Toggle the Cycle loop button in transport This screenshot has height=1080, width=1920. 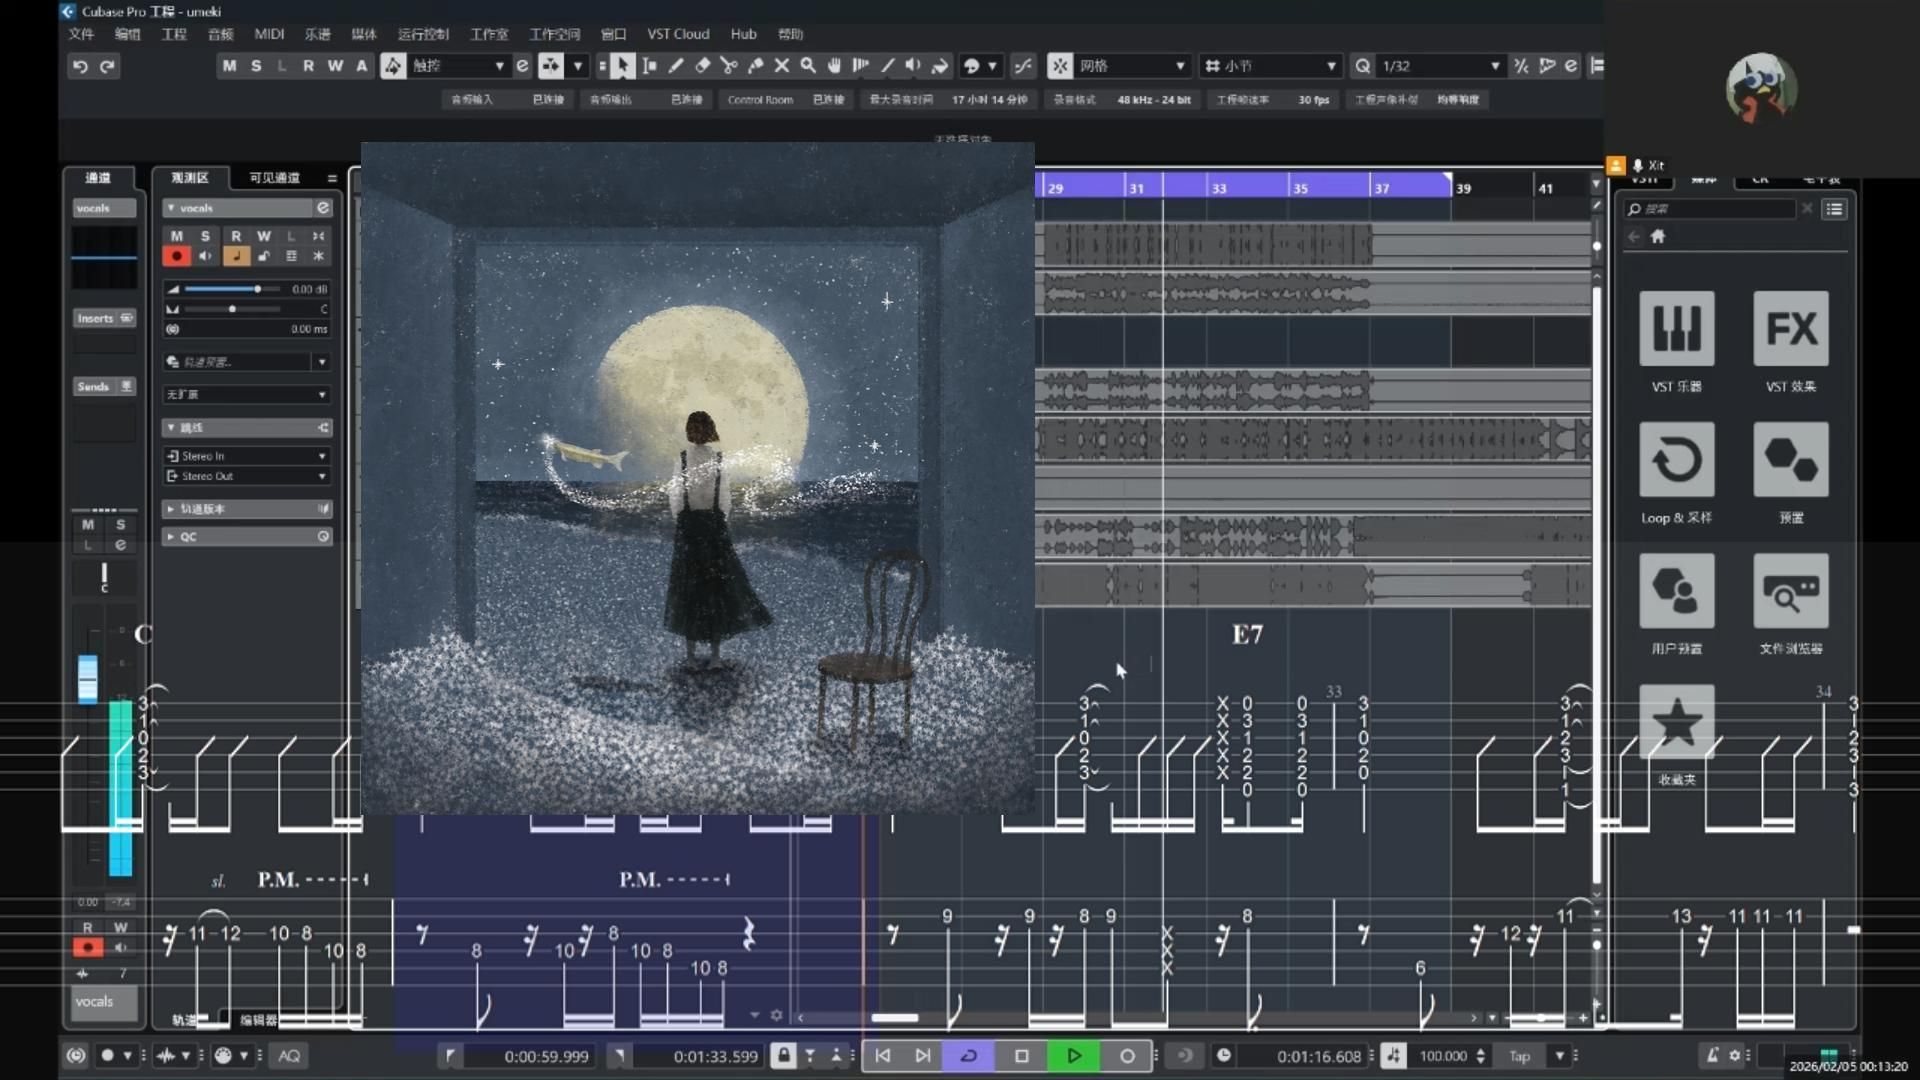968,1056
